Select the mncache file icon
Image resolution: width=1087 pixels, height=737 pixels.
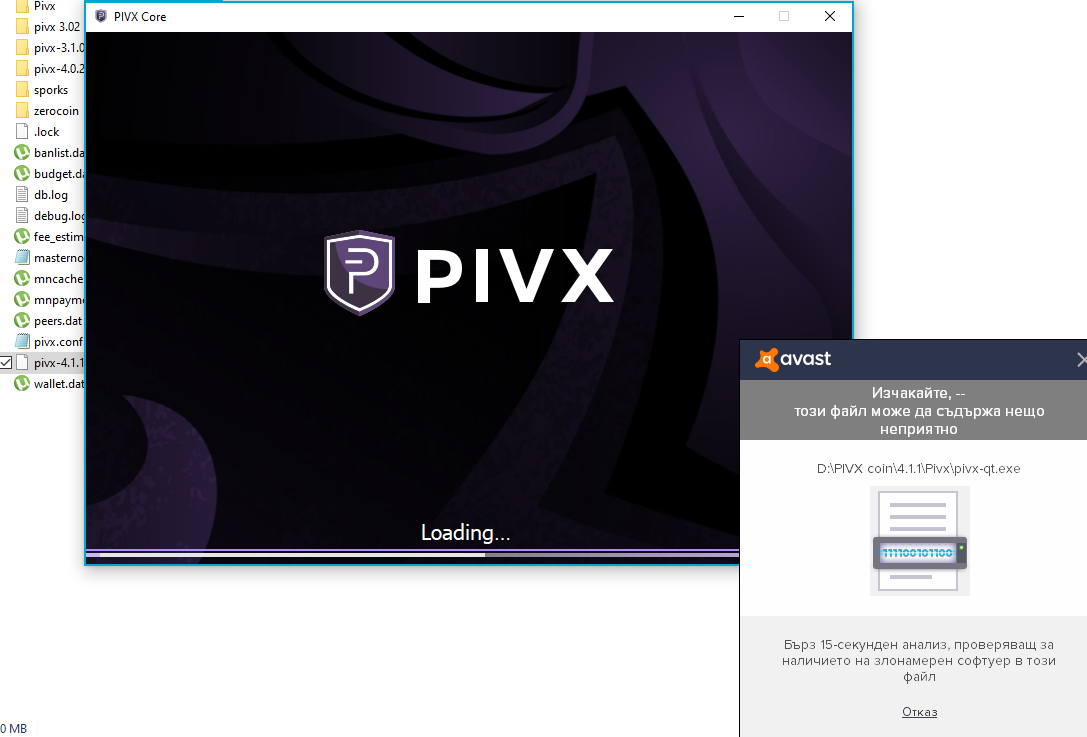(22, 279)
